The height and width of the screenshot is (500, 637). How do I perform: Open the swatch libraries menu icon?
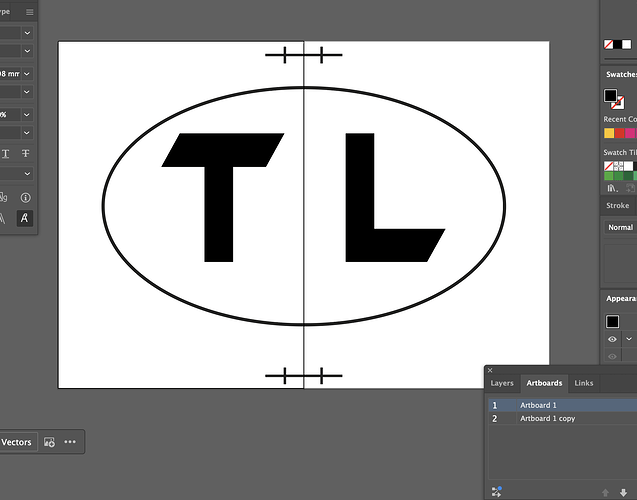click(612, 188)
